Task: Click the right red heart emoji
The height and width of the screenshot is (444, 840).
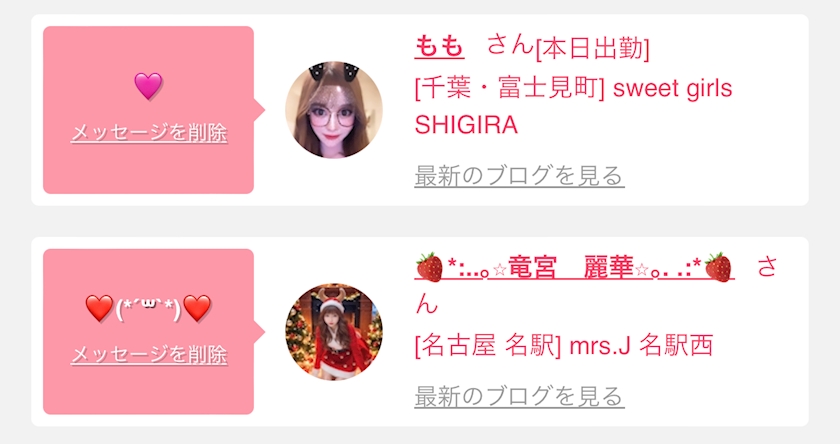Action: point(197,308)
